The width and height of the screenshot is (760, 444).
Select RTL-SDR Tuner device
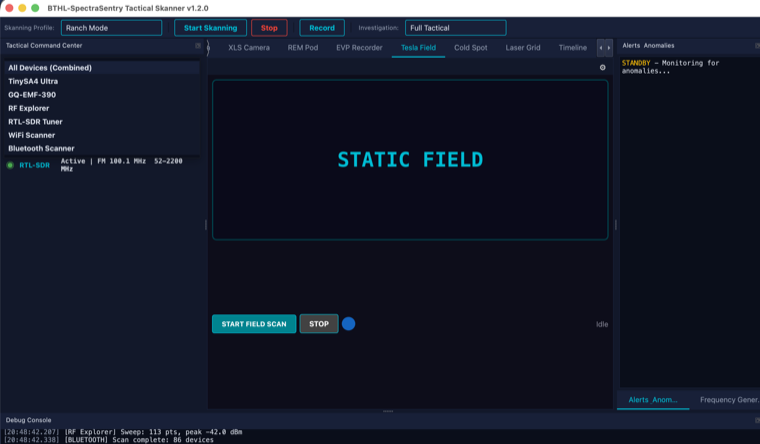102,122
